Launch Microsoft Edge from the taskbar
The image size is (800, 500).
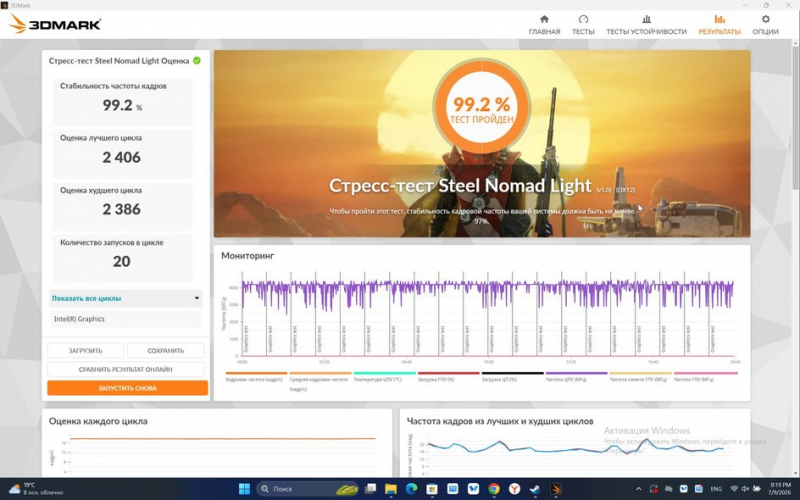[411, 489]
